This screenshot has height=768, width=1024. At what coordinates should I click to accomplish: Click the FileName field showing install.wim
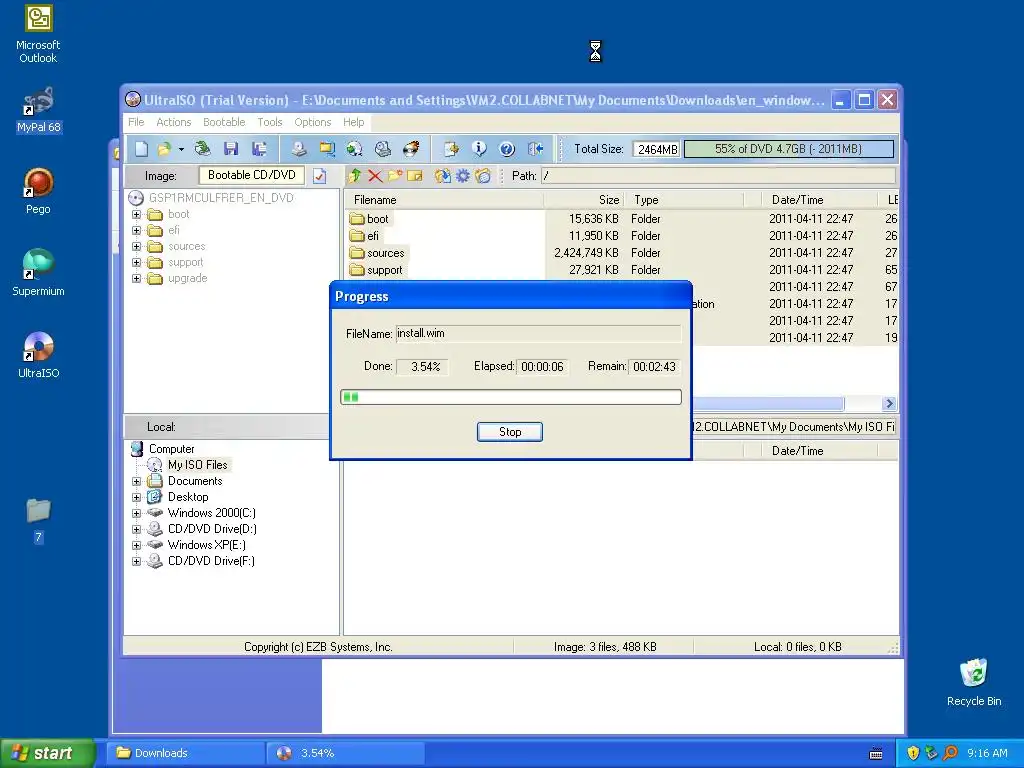538,334
